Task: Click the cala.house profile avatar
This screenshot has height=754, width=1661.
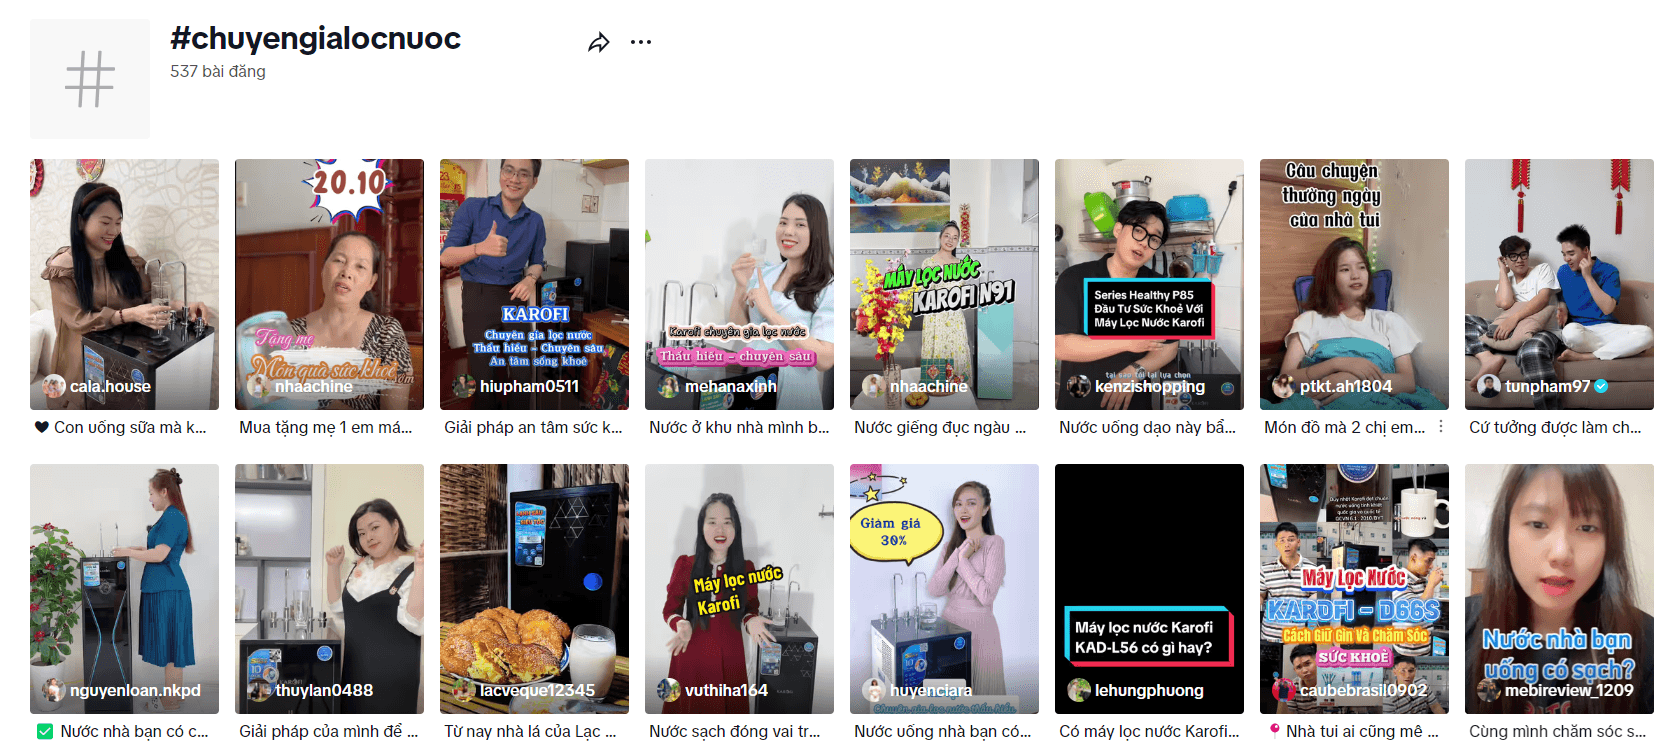Action: (x=54, y=386)
